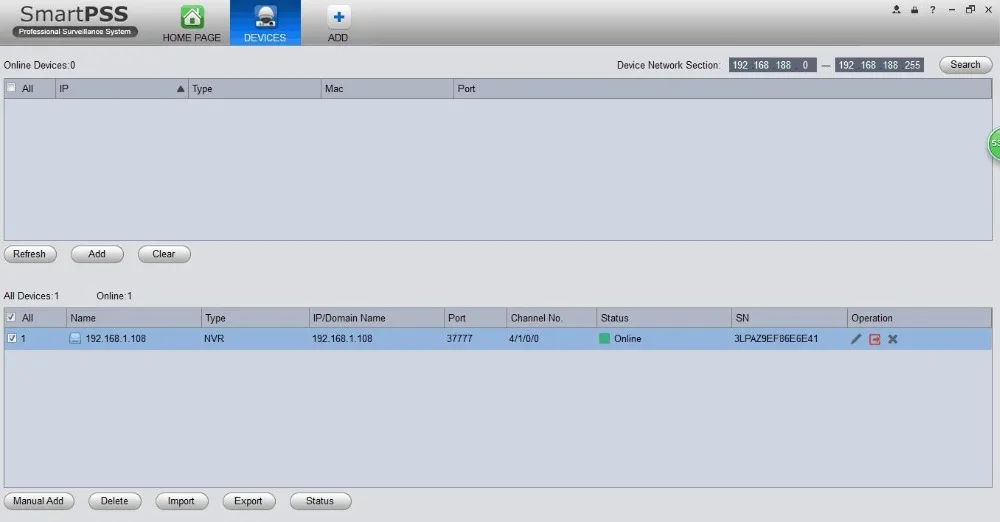1000x522 pixels.
Task: Click green Online status indicator
Action: (604, 338)
